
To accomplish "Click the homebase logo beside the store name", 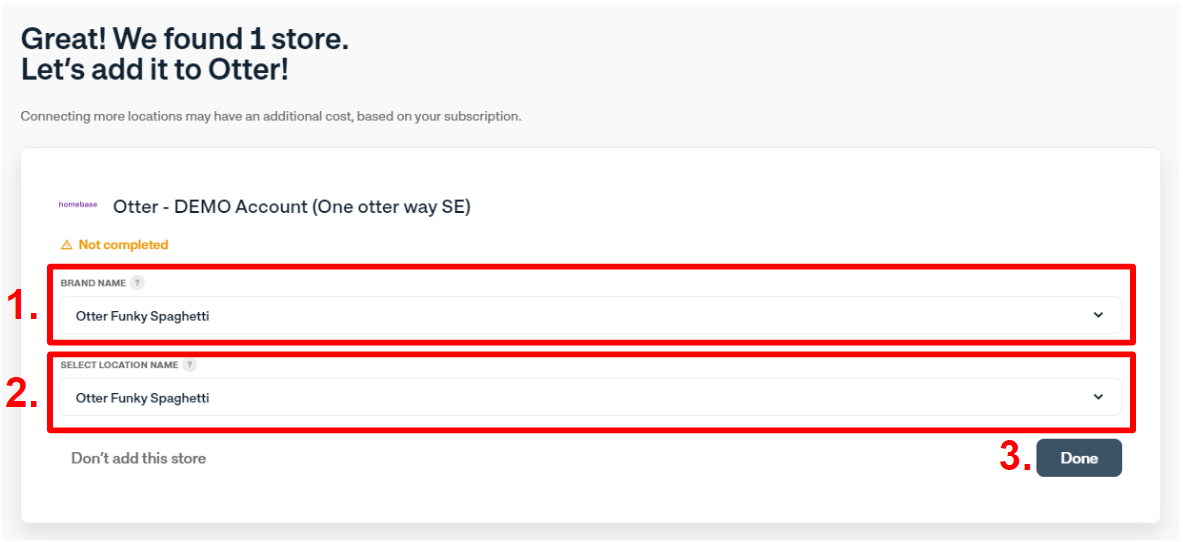I will point(78,205).
